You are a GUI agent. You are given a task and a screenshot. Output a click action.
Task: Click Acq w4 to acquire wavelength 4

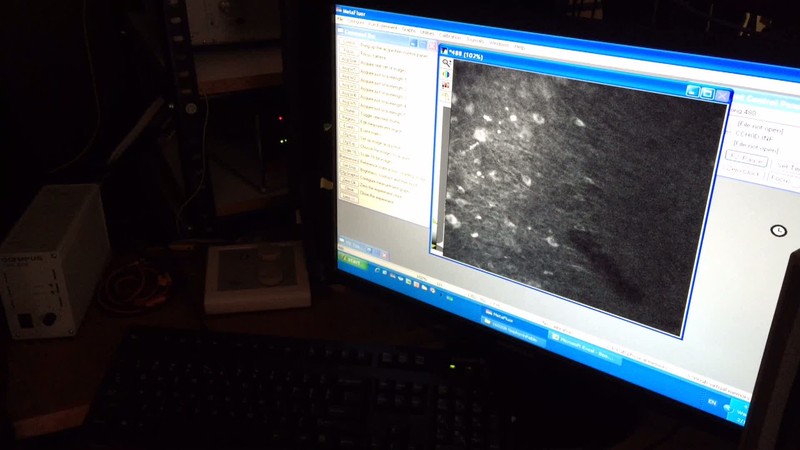(348, 94)
